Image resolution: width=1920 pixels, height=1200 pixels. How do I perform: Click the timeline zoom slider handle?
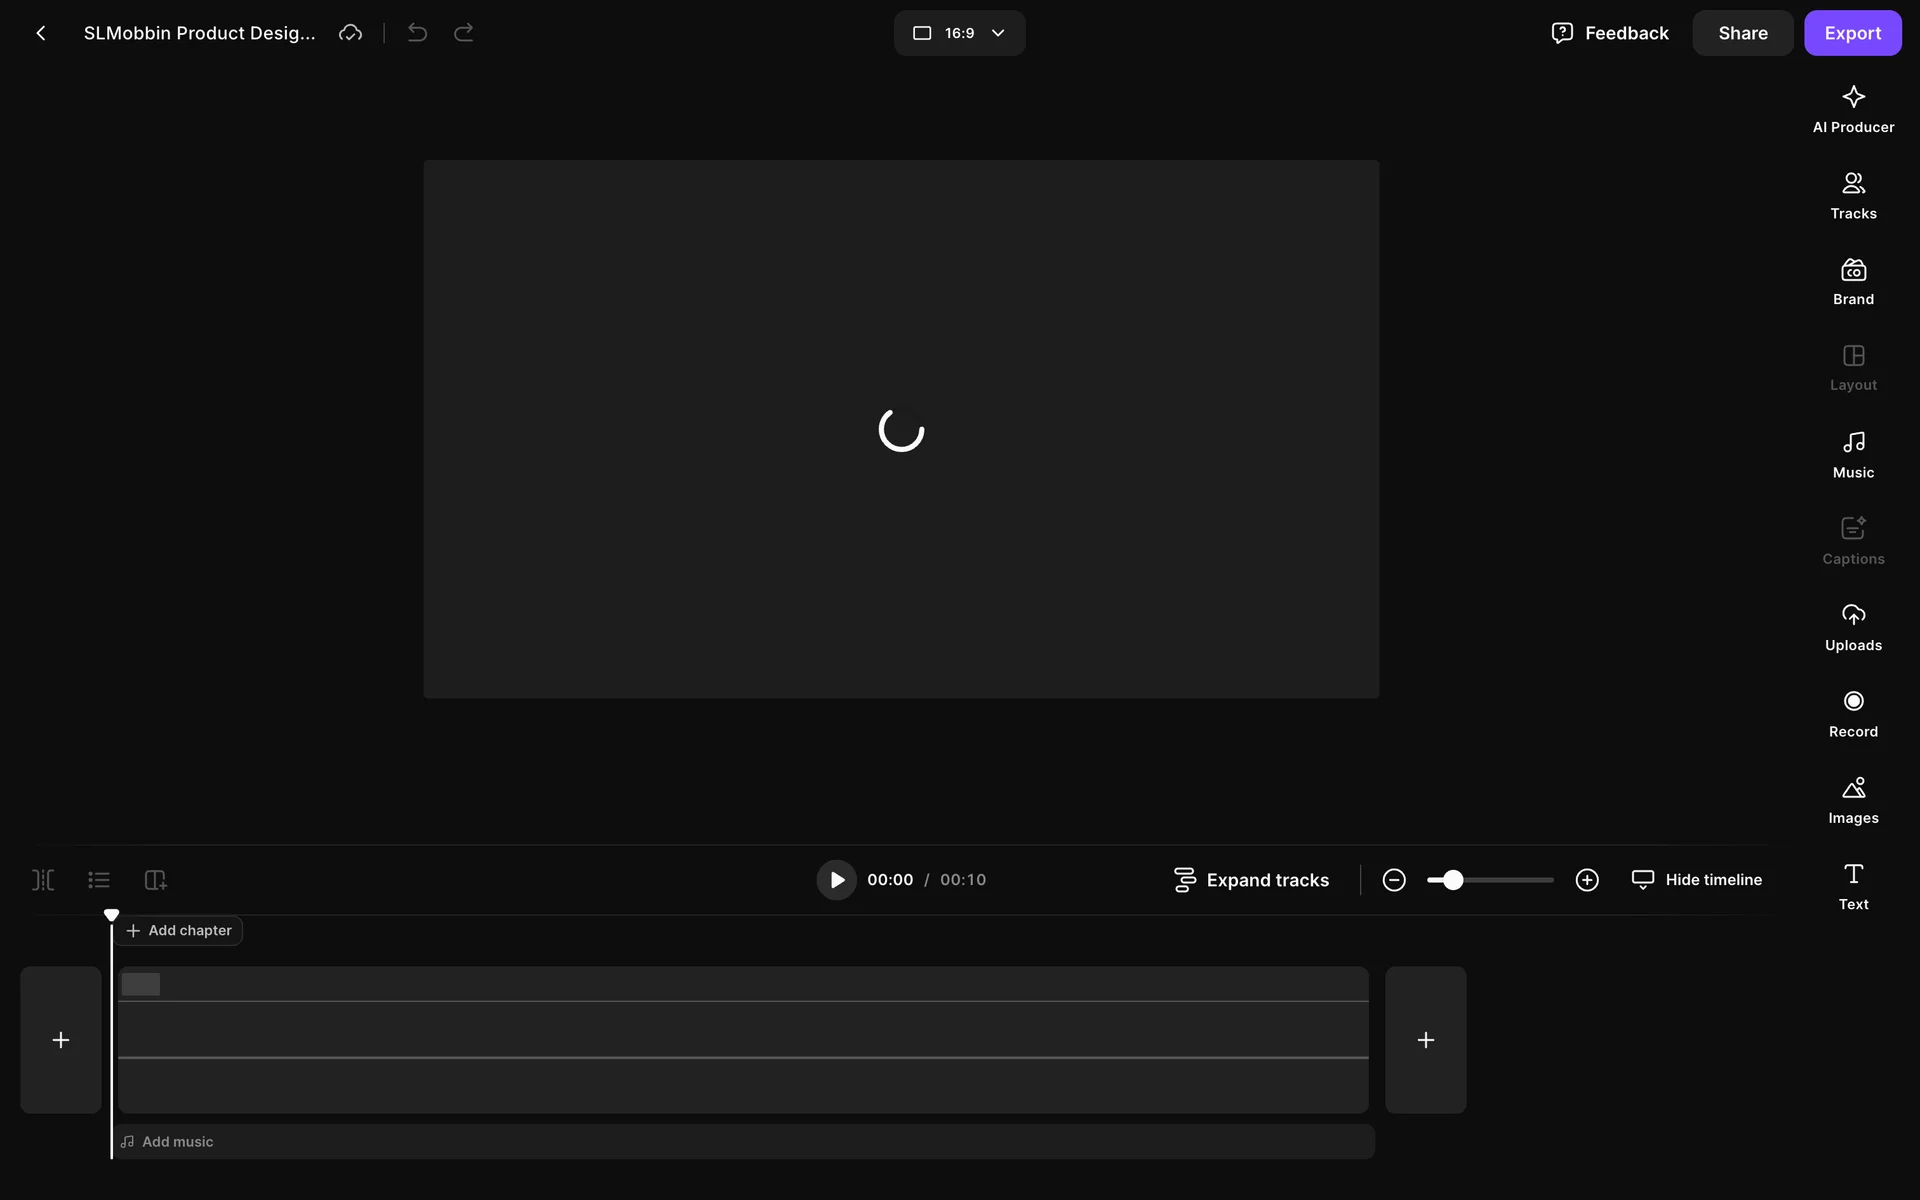tap(1453, 880)
